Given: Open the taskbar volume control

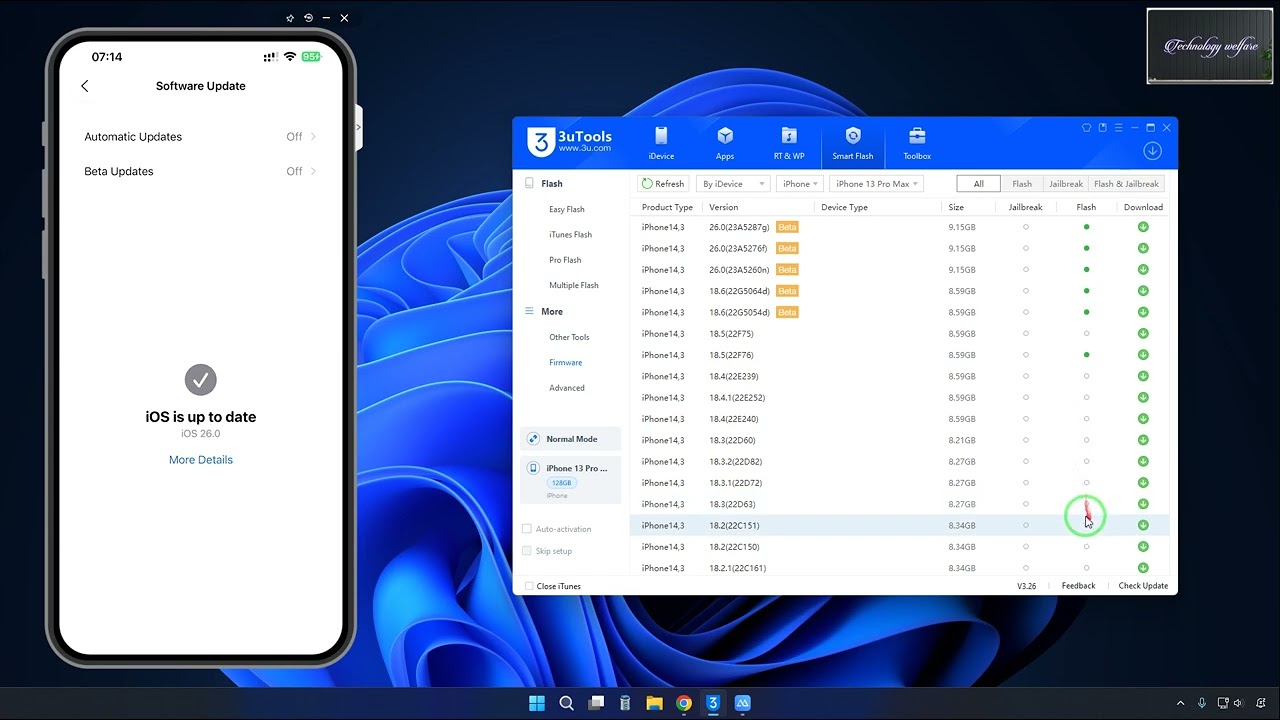Looking at the screenshot, I should (x=1238, y=703).
